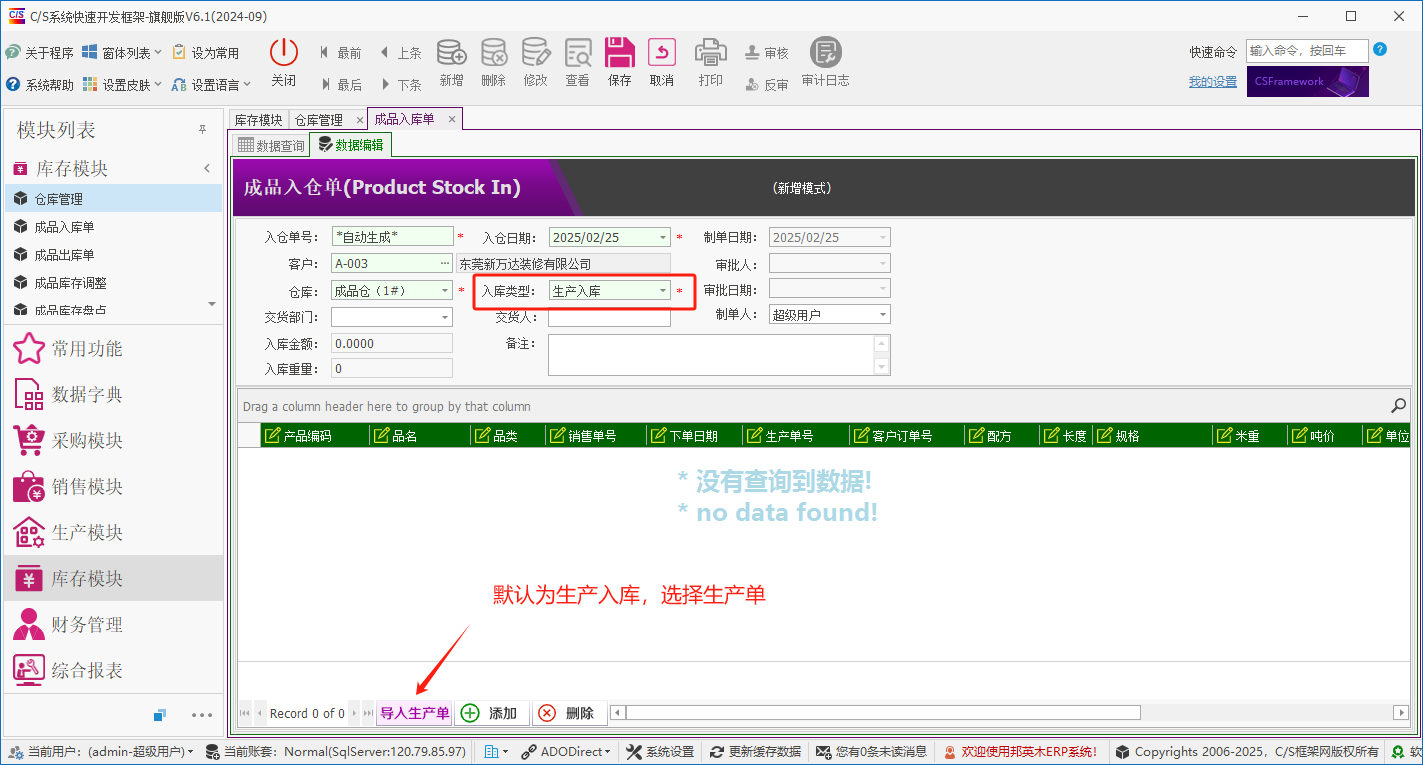Pin the 模块列表 panel
The image size is (1423, 765).
coord(202,130)
